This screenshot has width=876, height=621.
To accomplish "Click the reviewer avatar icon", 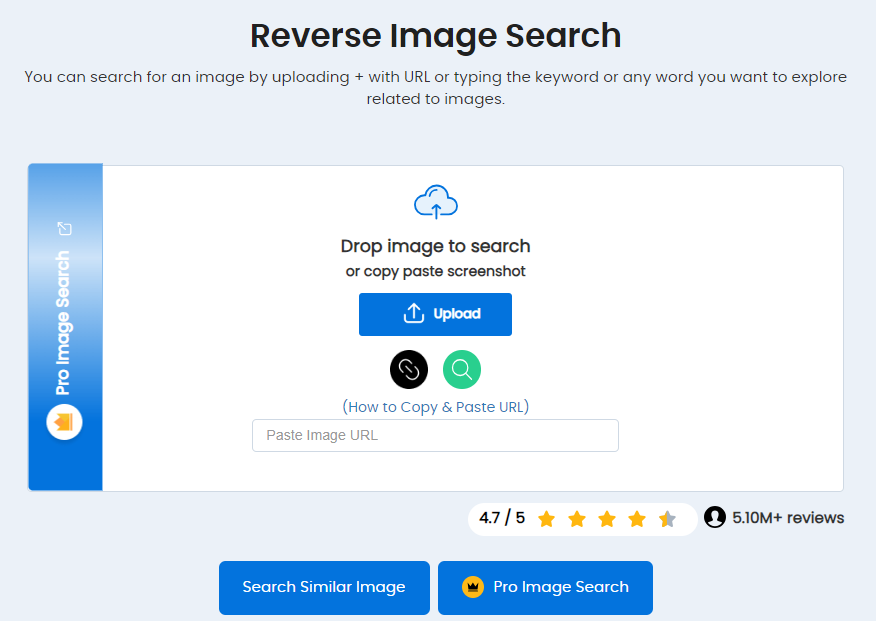I will (x=715, y=517).
